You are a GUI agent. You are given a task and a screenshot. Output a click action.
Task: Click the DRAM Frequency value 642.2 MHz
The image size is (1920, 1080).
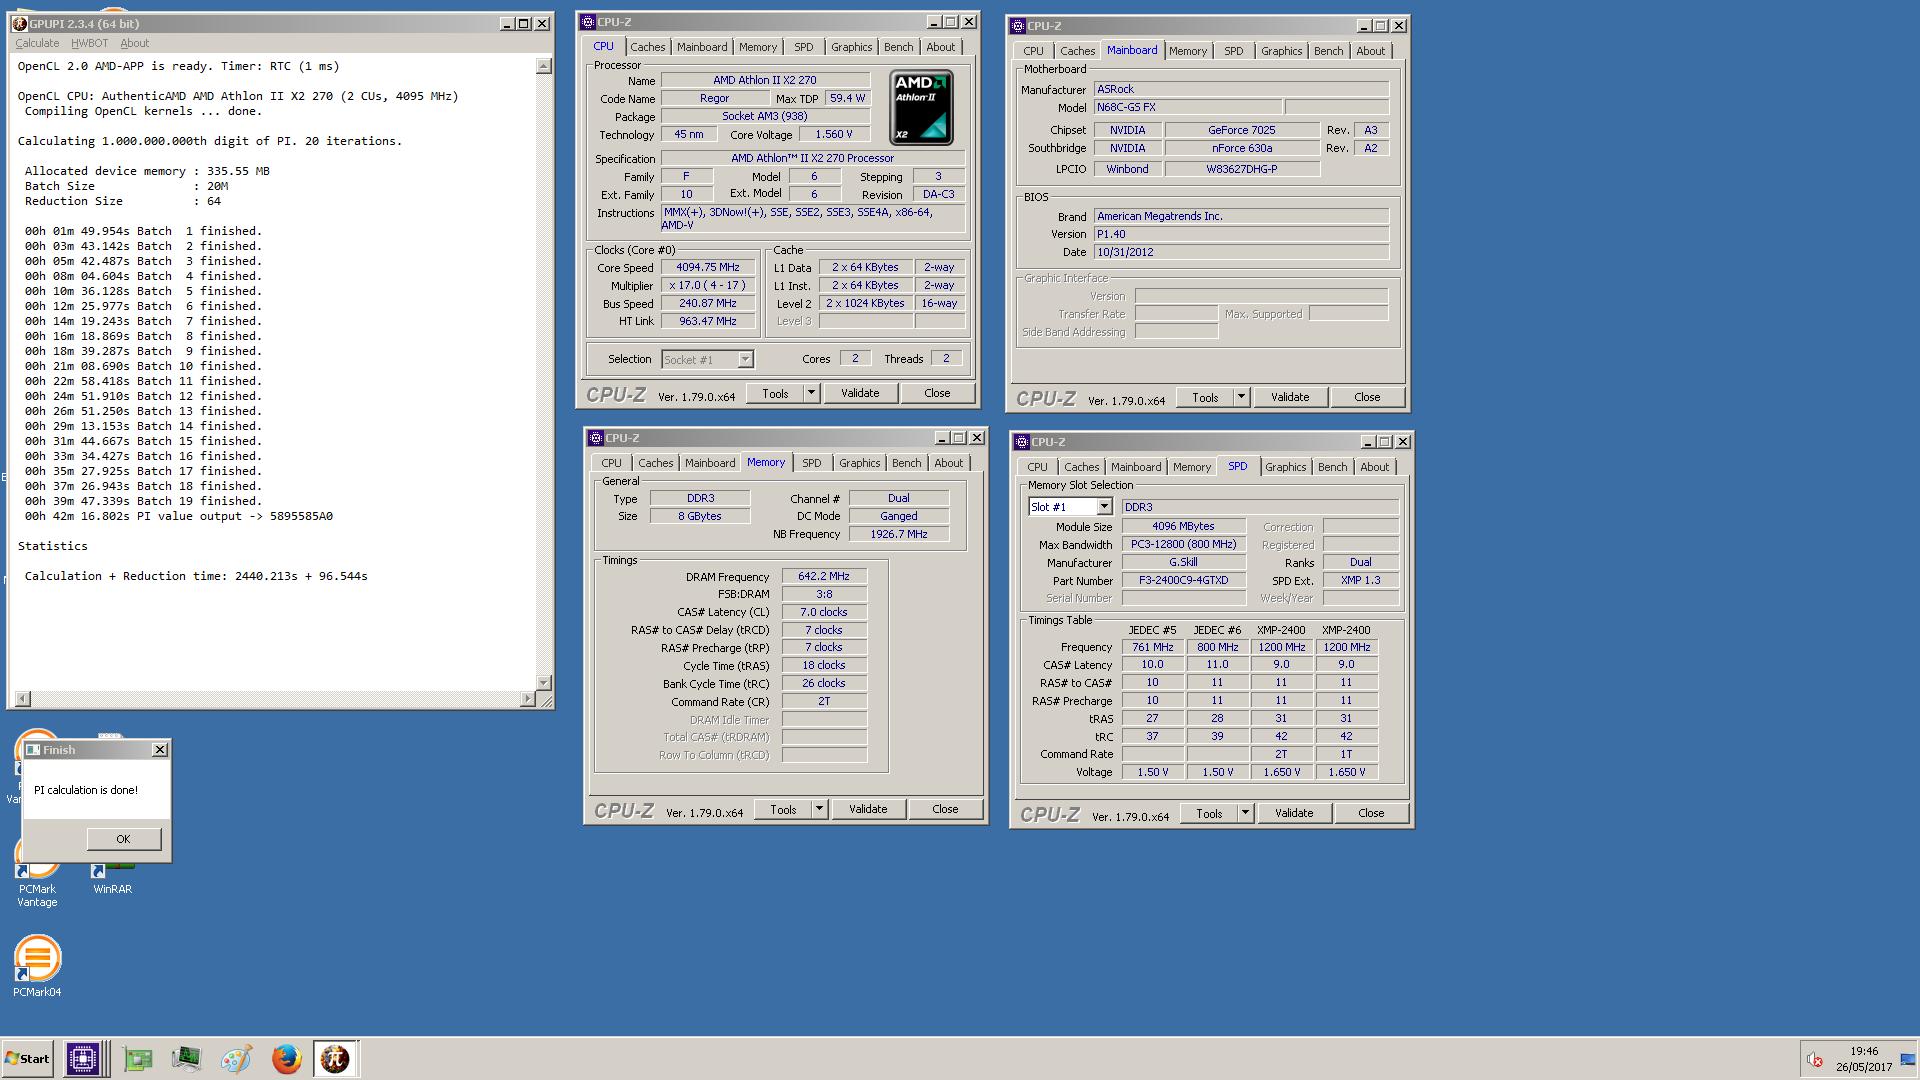pyautogui.click(x=823, y=576)
